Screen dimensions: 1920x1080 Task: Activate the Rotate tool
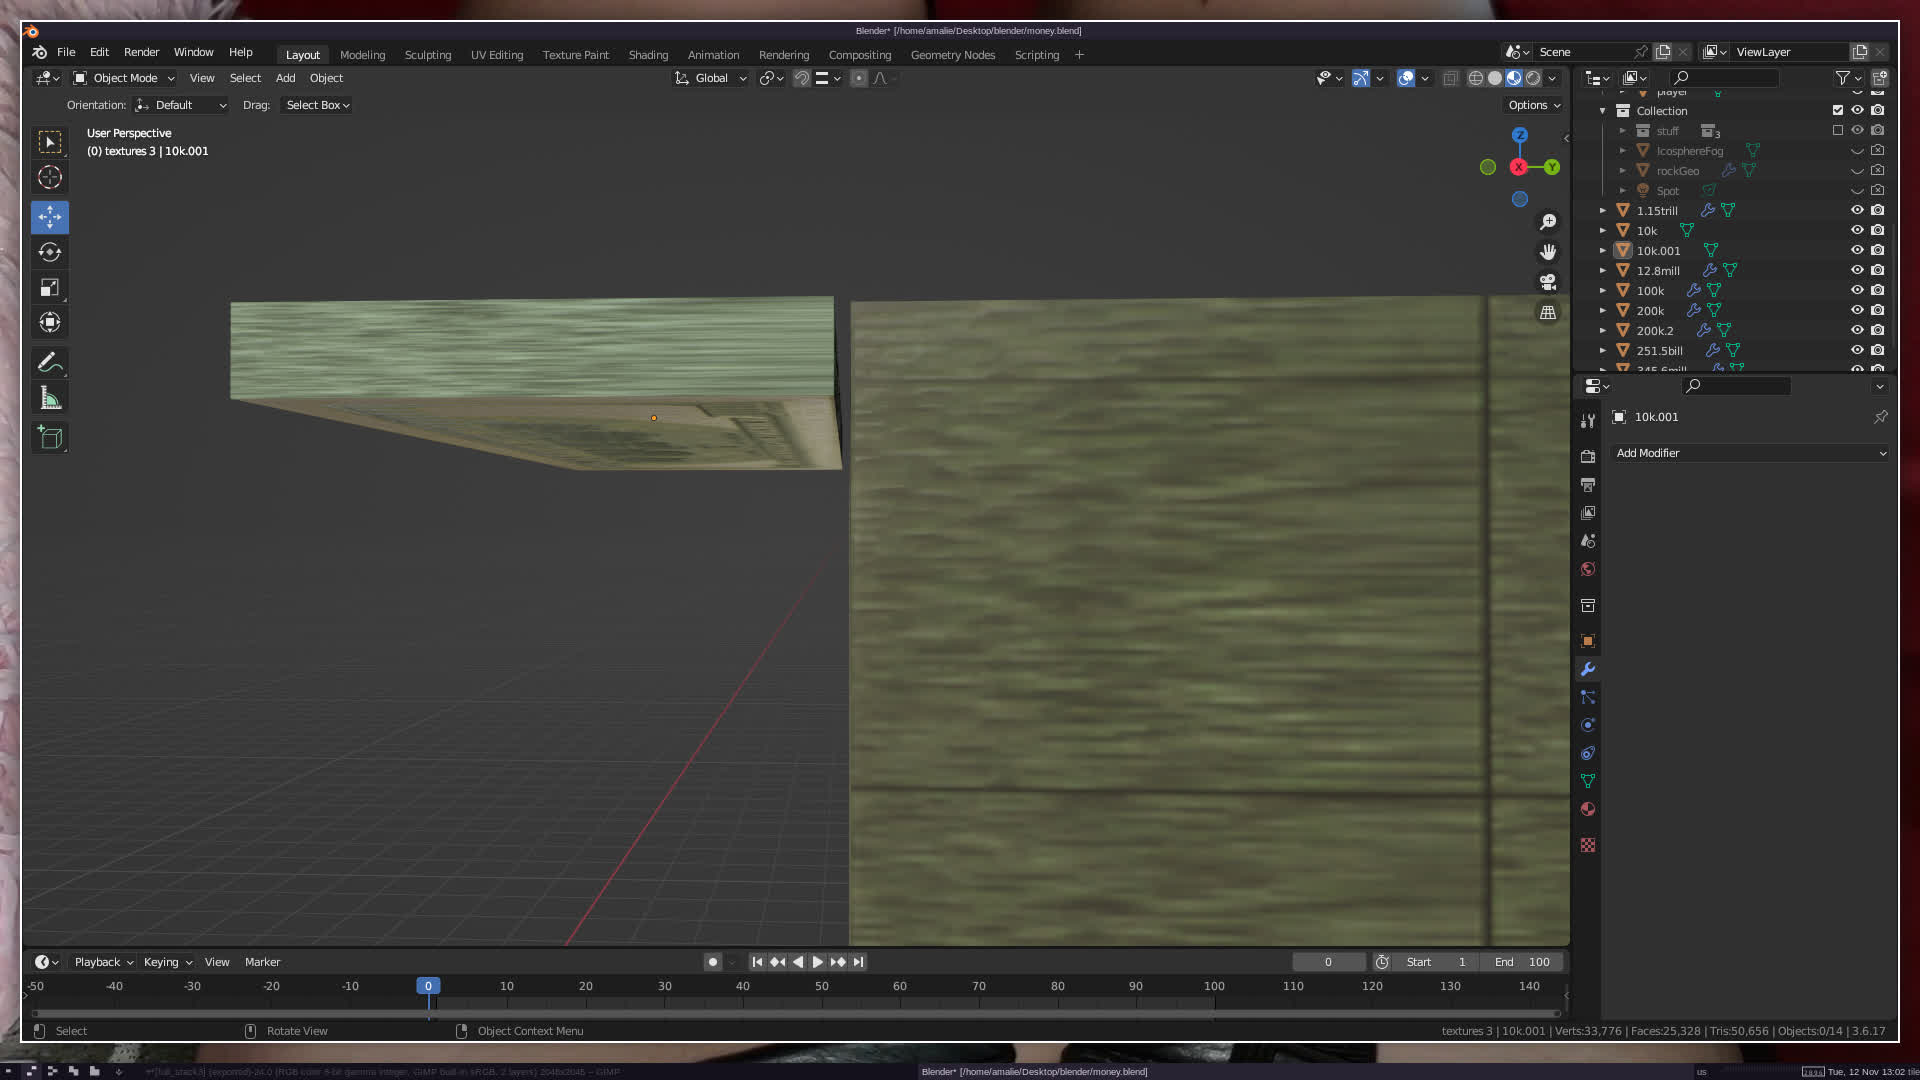(x=50, y=252)
